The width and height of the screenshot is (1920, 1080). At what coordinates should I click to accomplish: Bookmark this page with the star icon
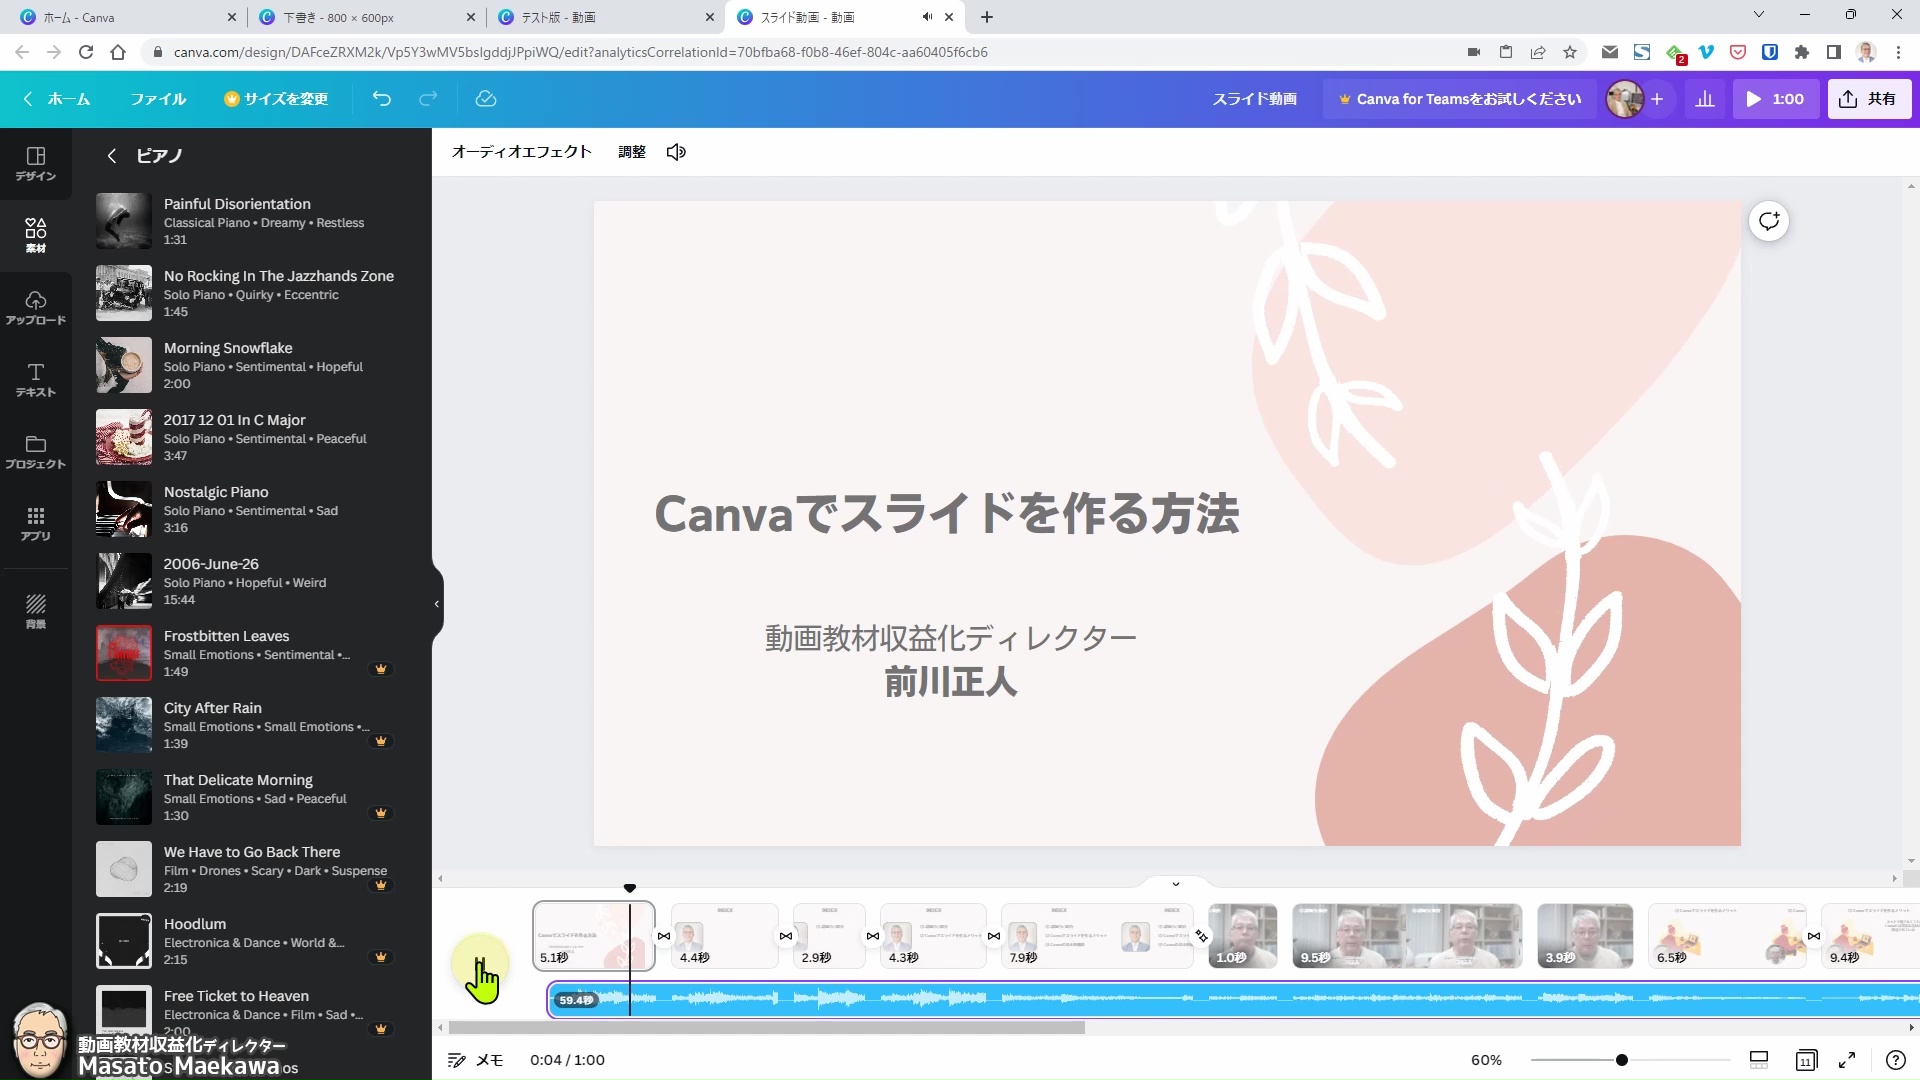pos(1570,52)
